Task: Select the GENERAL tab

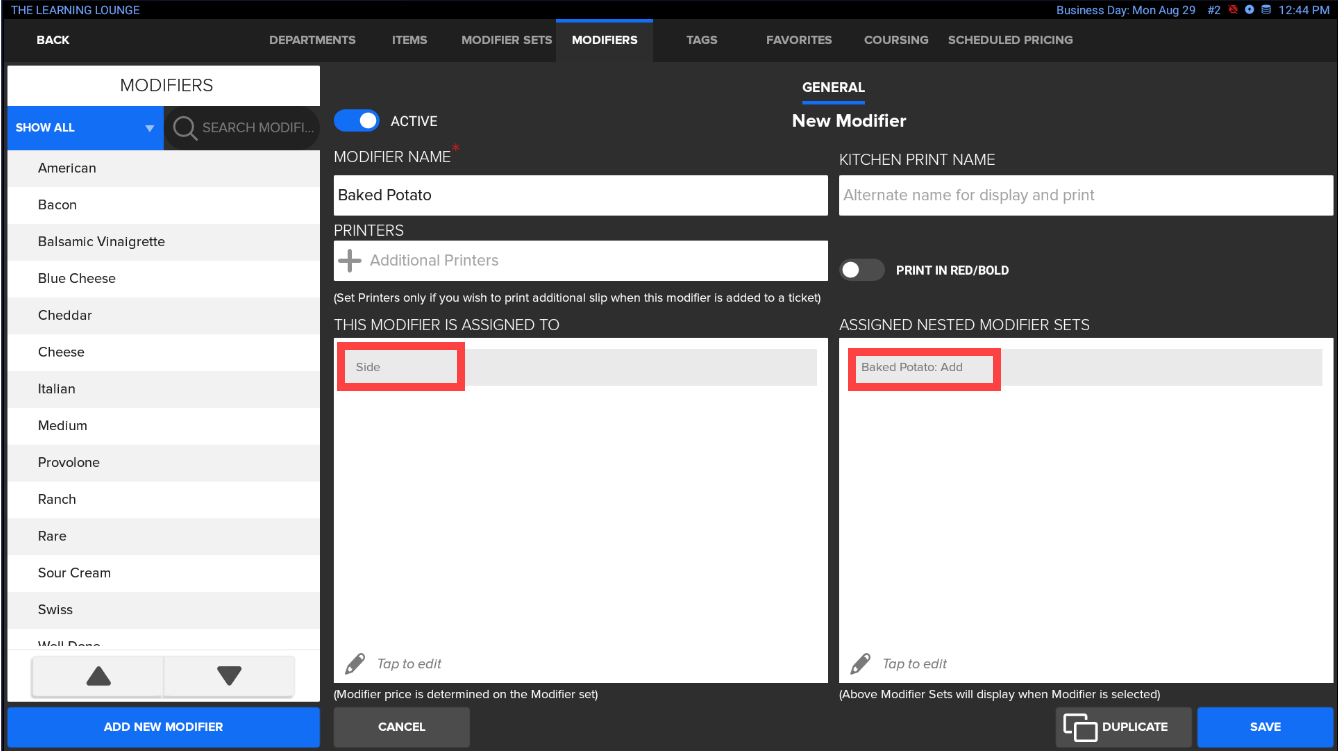Action: coord(833,87)
